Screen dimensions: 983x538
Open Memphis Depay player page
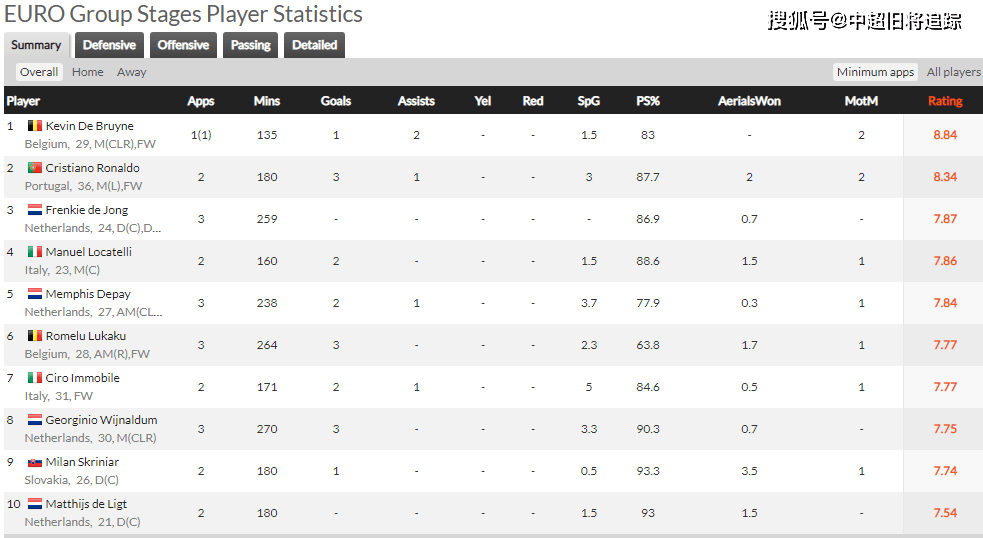click(x=88, y=294)
